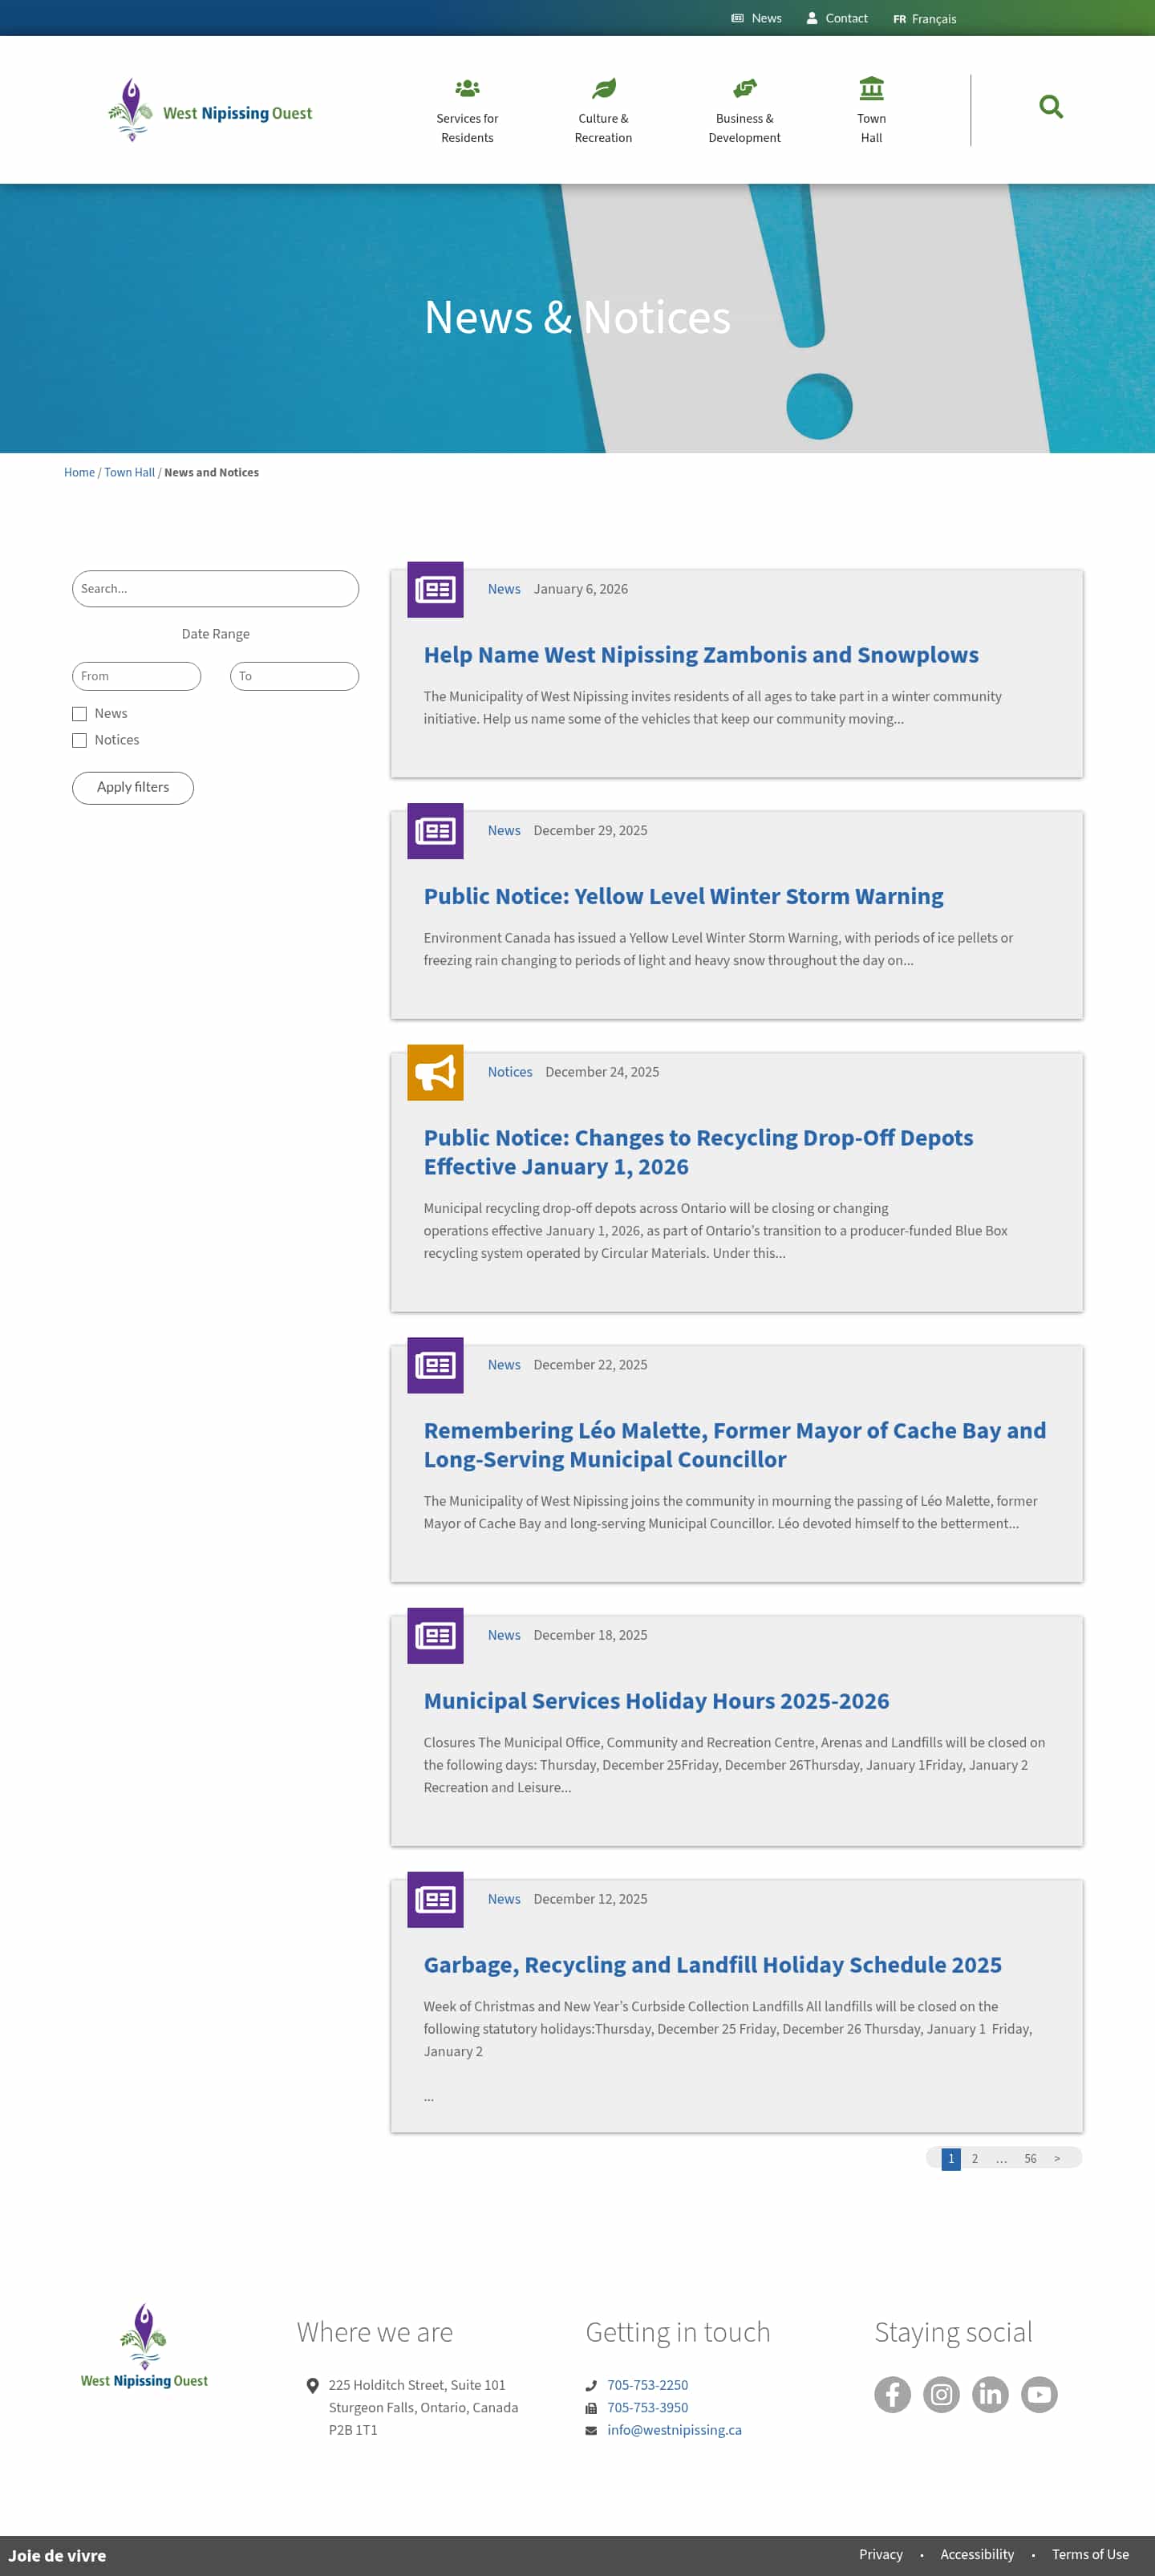
Task: Open the YouTube social icon
Action: pyautogui.click(x=1039, y=2394)
